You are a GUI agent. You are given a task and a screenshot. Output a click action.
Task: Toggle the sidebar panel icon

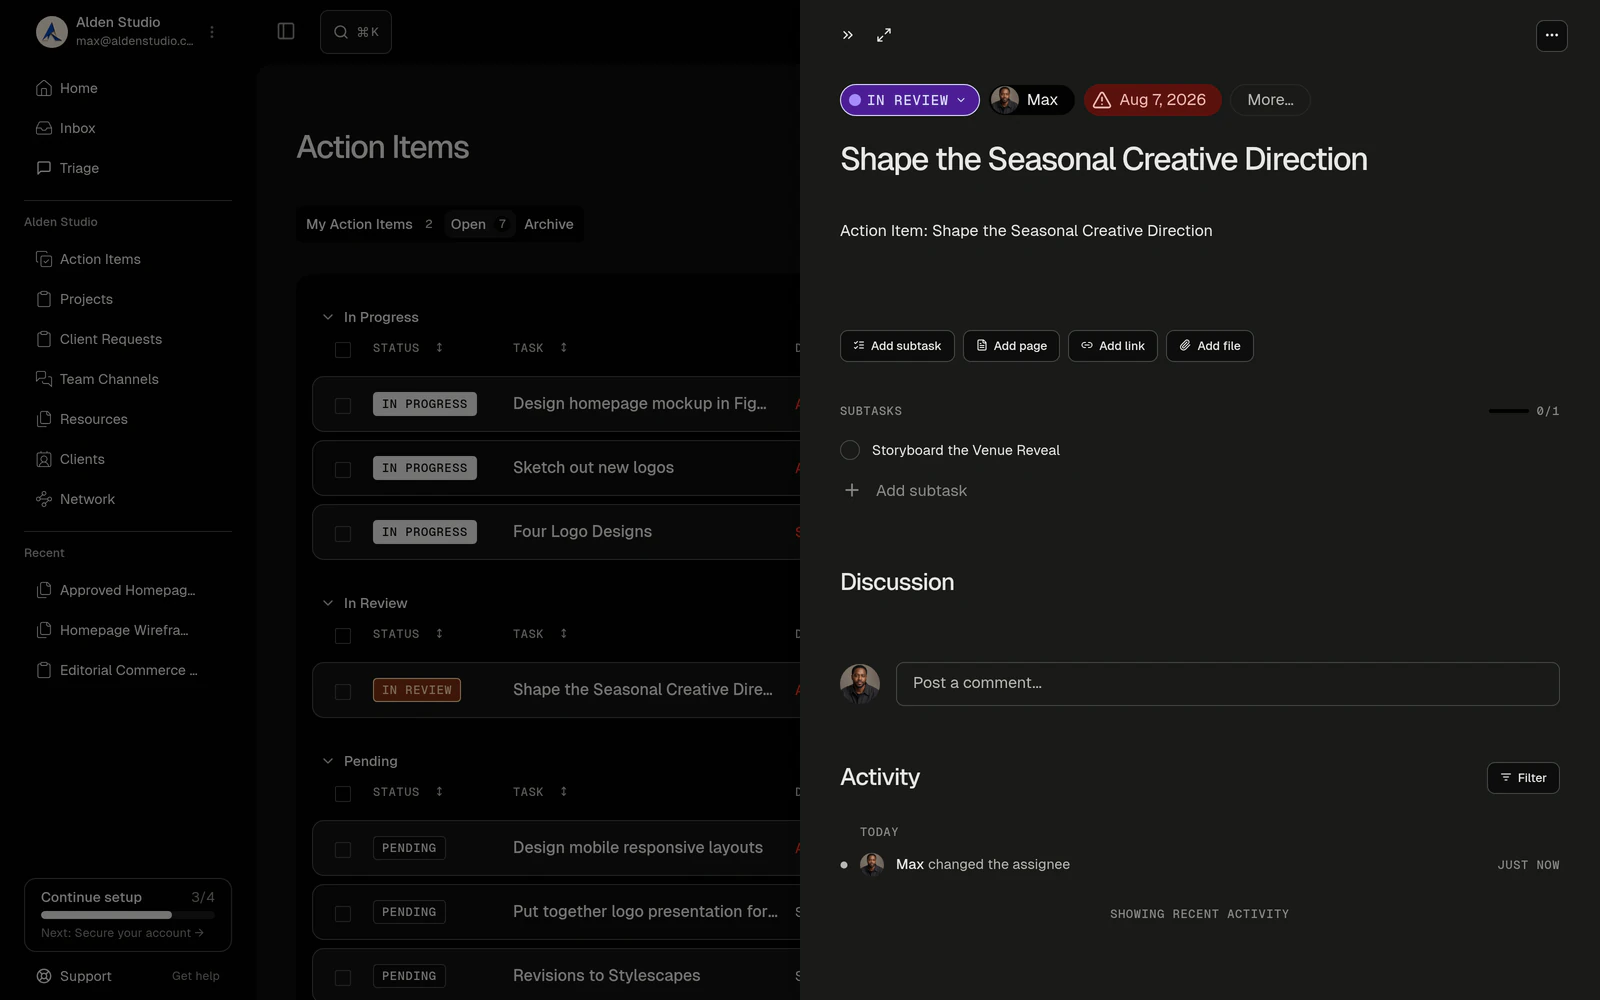[x=286, y=32]
